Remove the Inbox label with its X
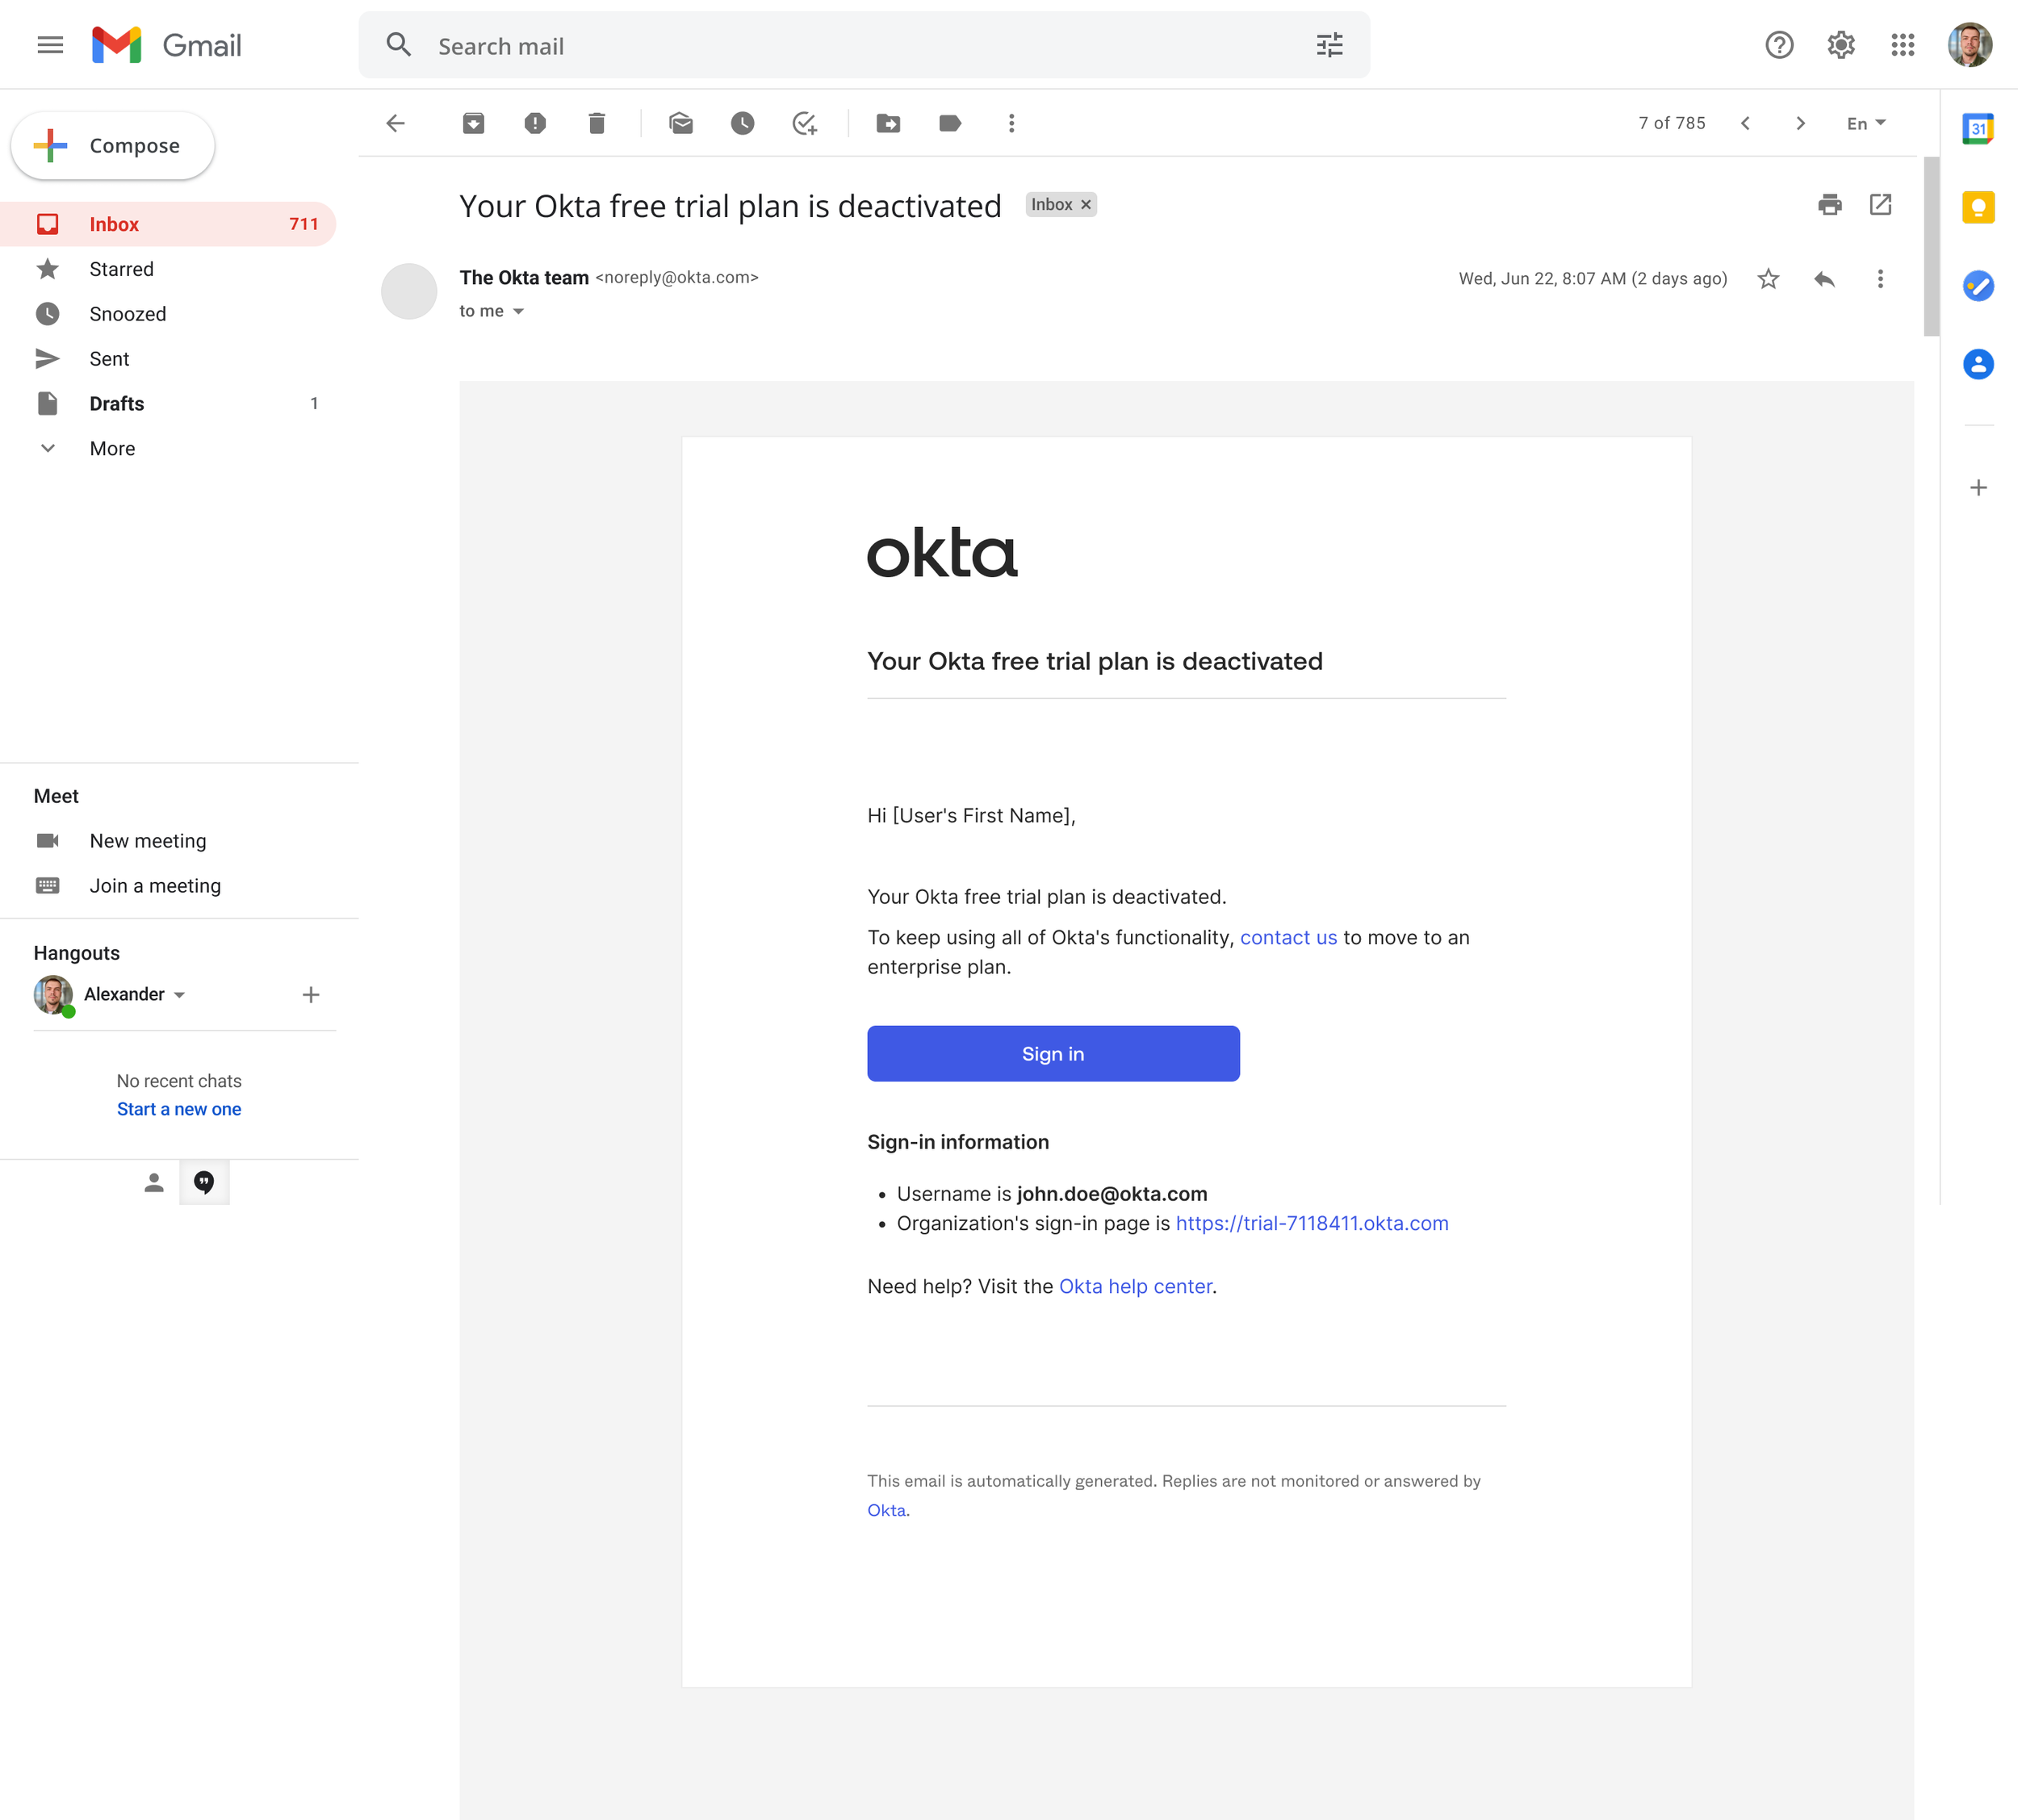2018x1820 pixels. (1086, 205)
